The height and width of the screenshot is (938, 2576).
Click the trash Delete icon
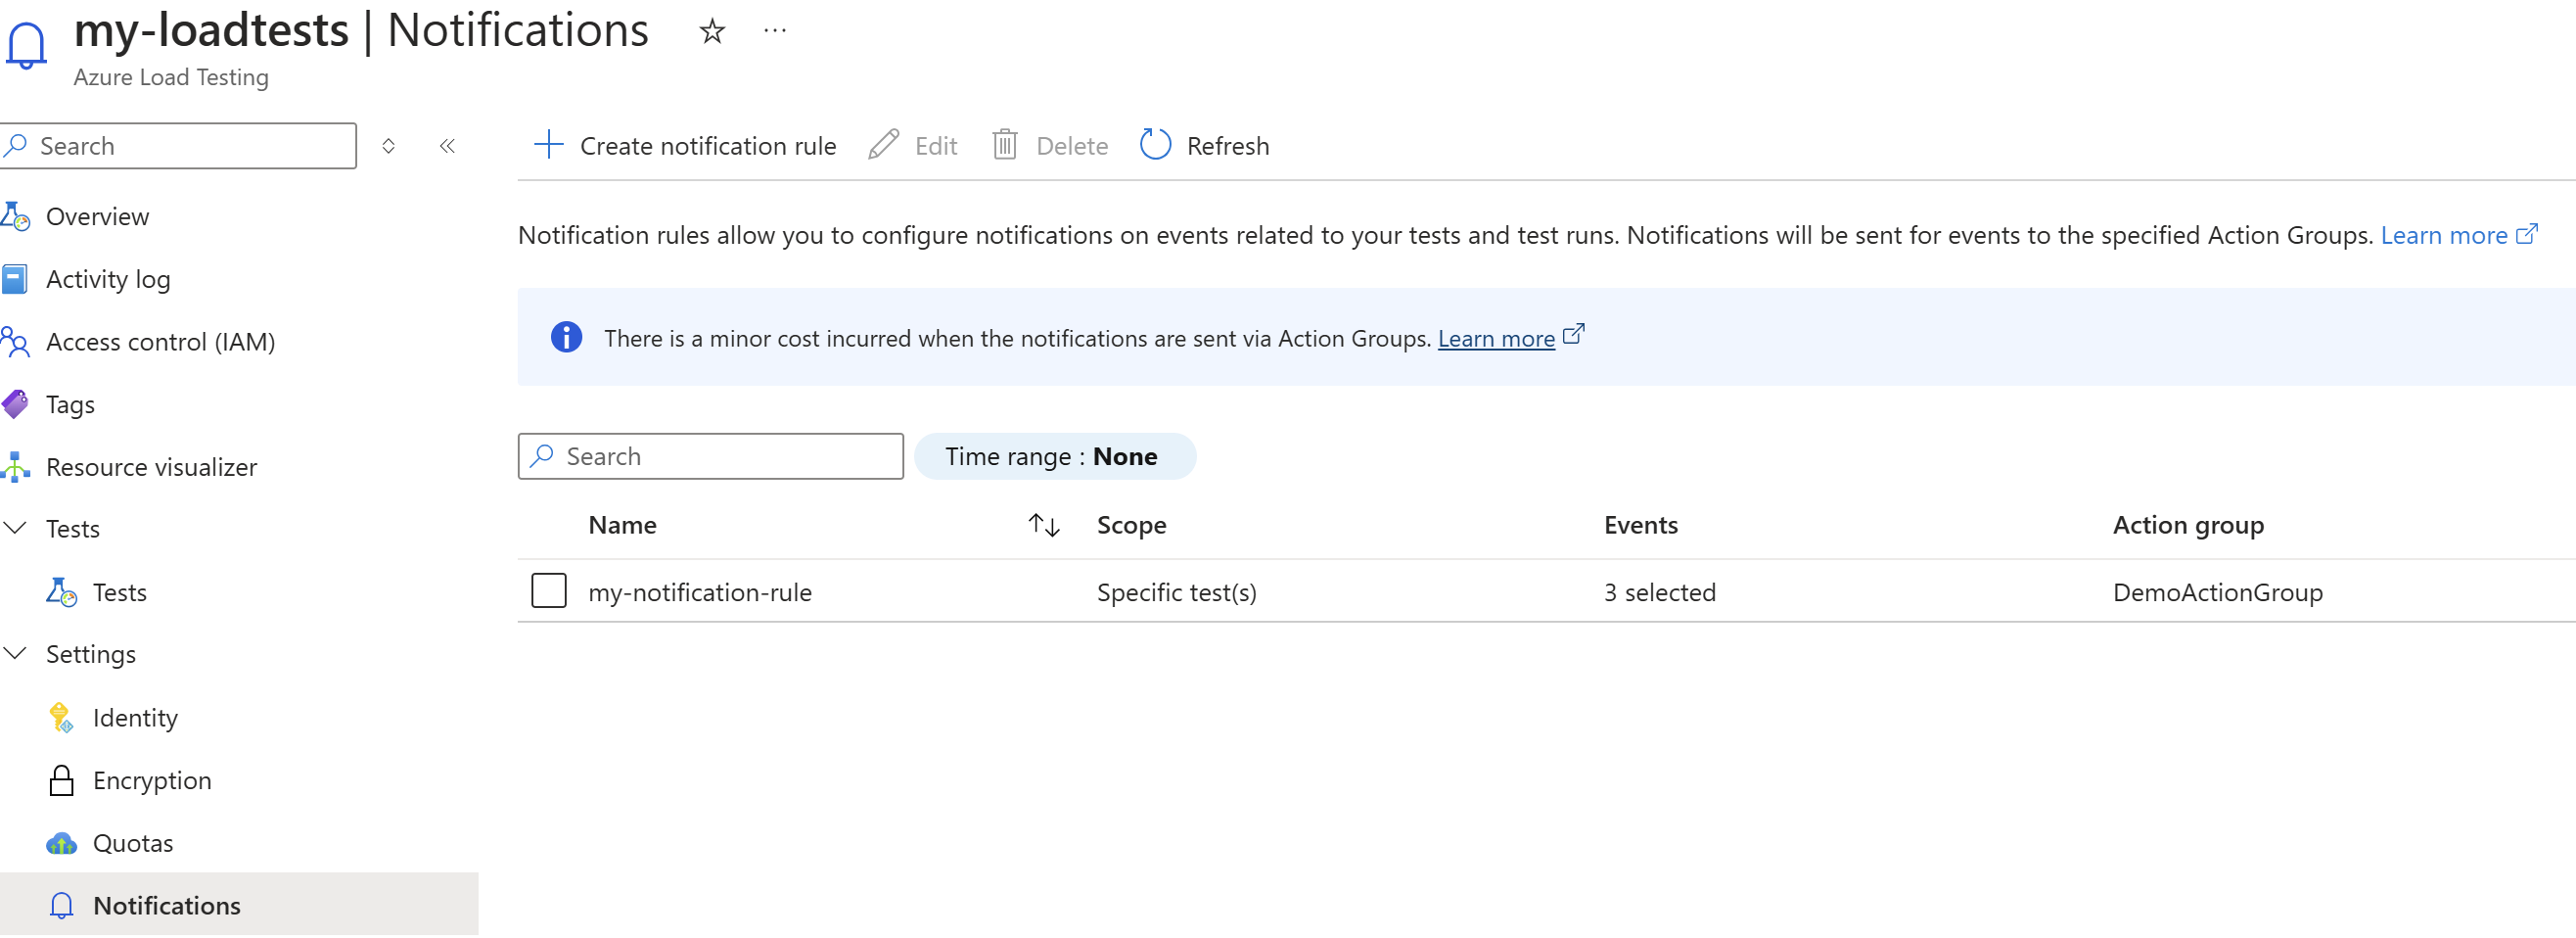[x=1004, y=145]
